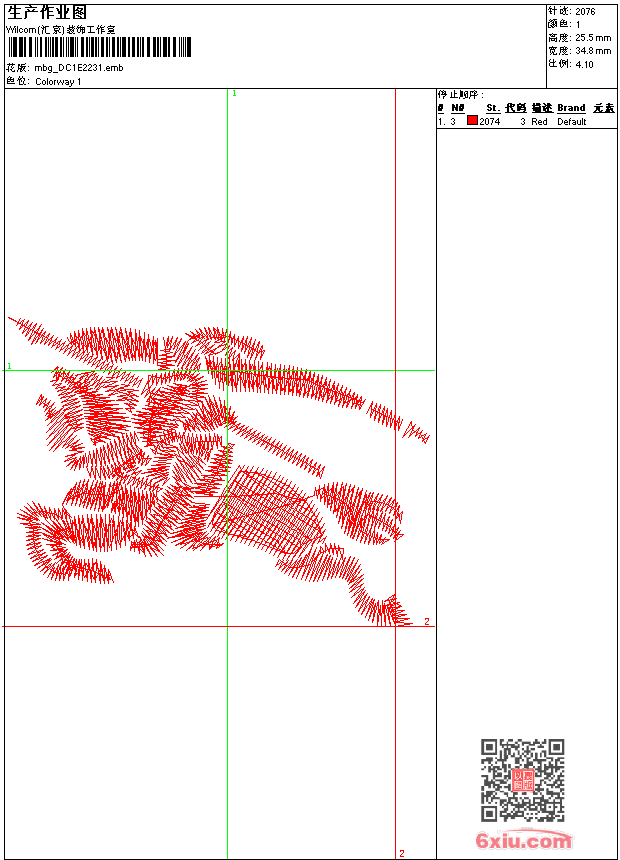The width and height of the screenshot is (620, 860).
Task: Click the 25.5 mm height value
Action: point(593,38)
